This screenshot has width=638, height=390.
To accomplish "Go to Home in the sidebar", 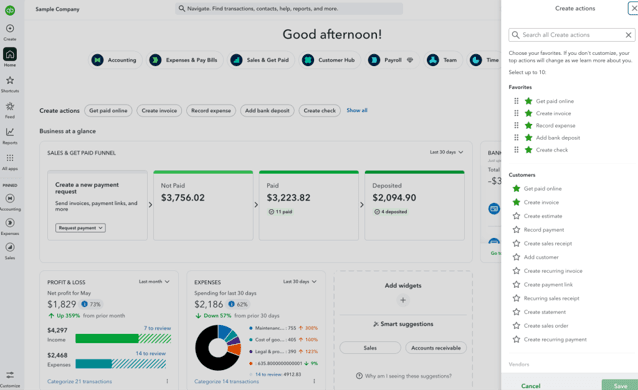I will point(10,54).
